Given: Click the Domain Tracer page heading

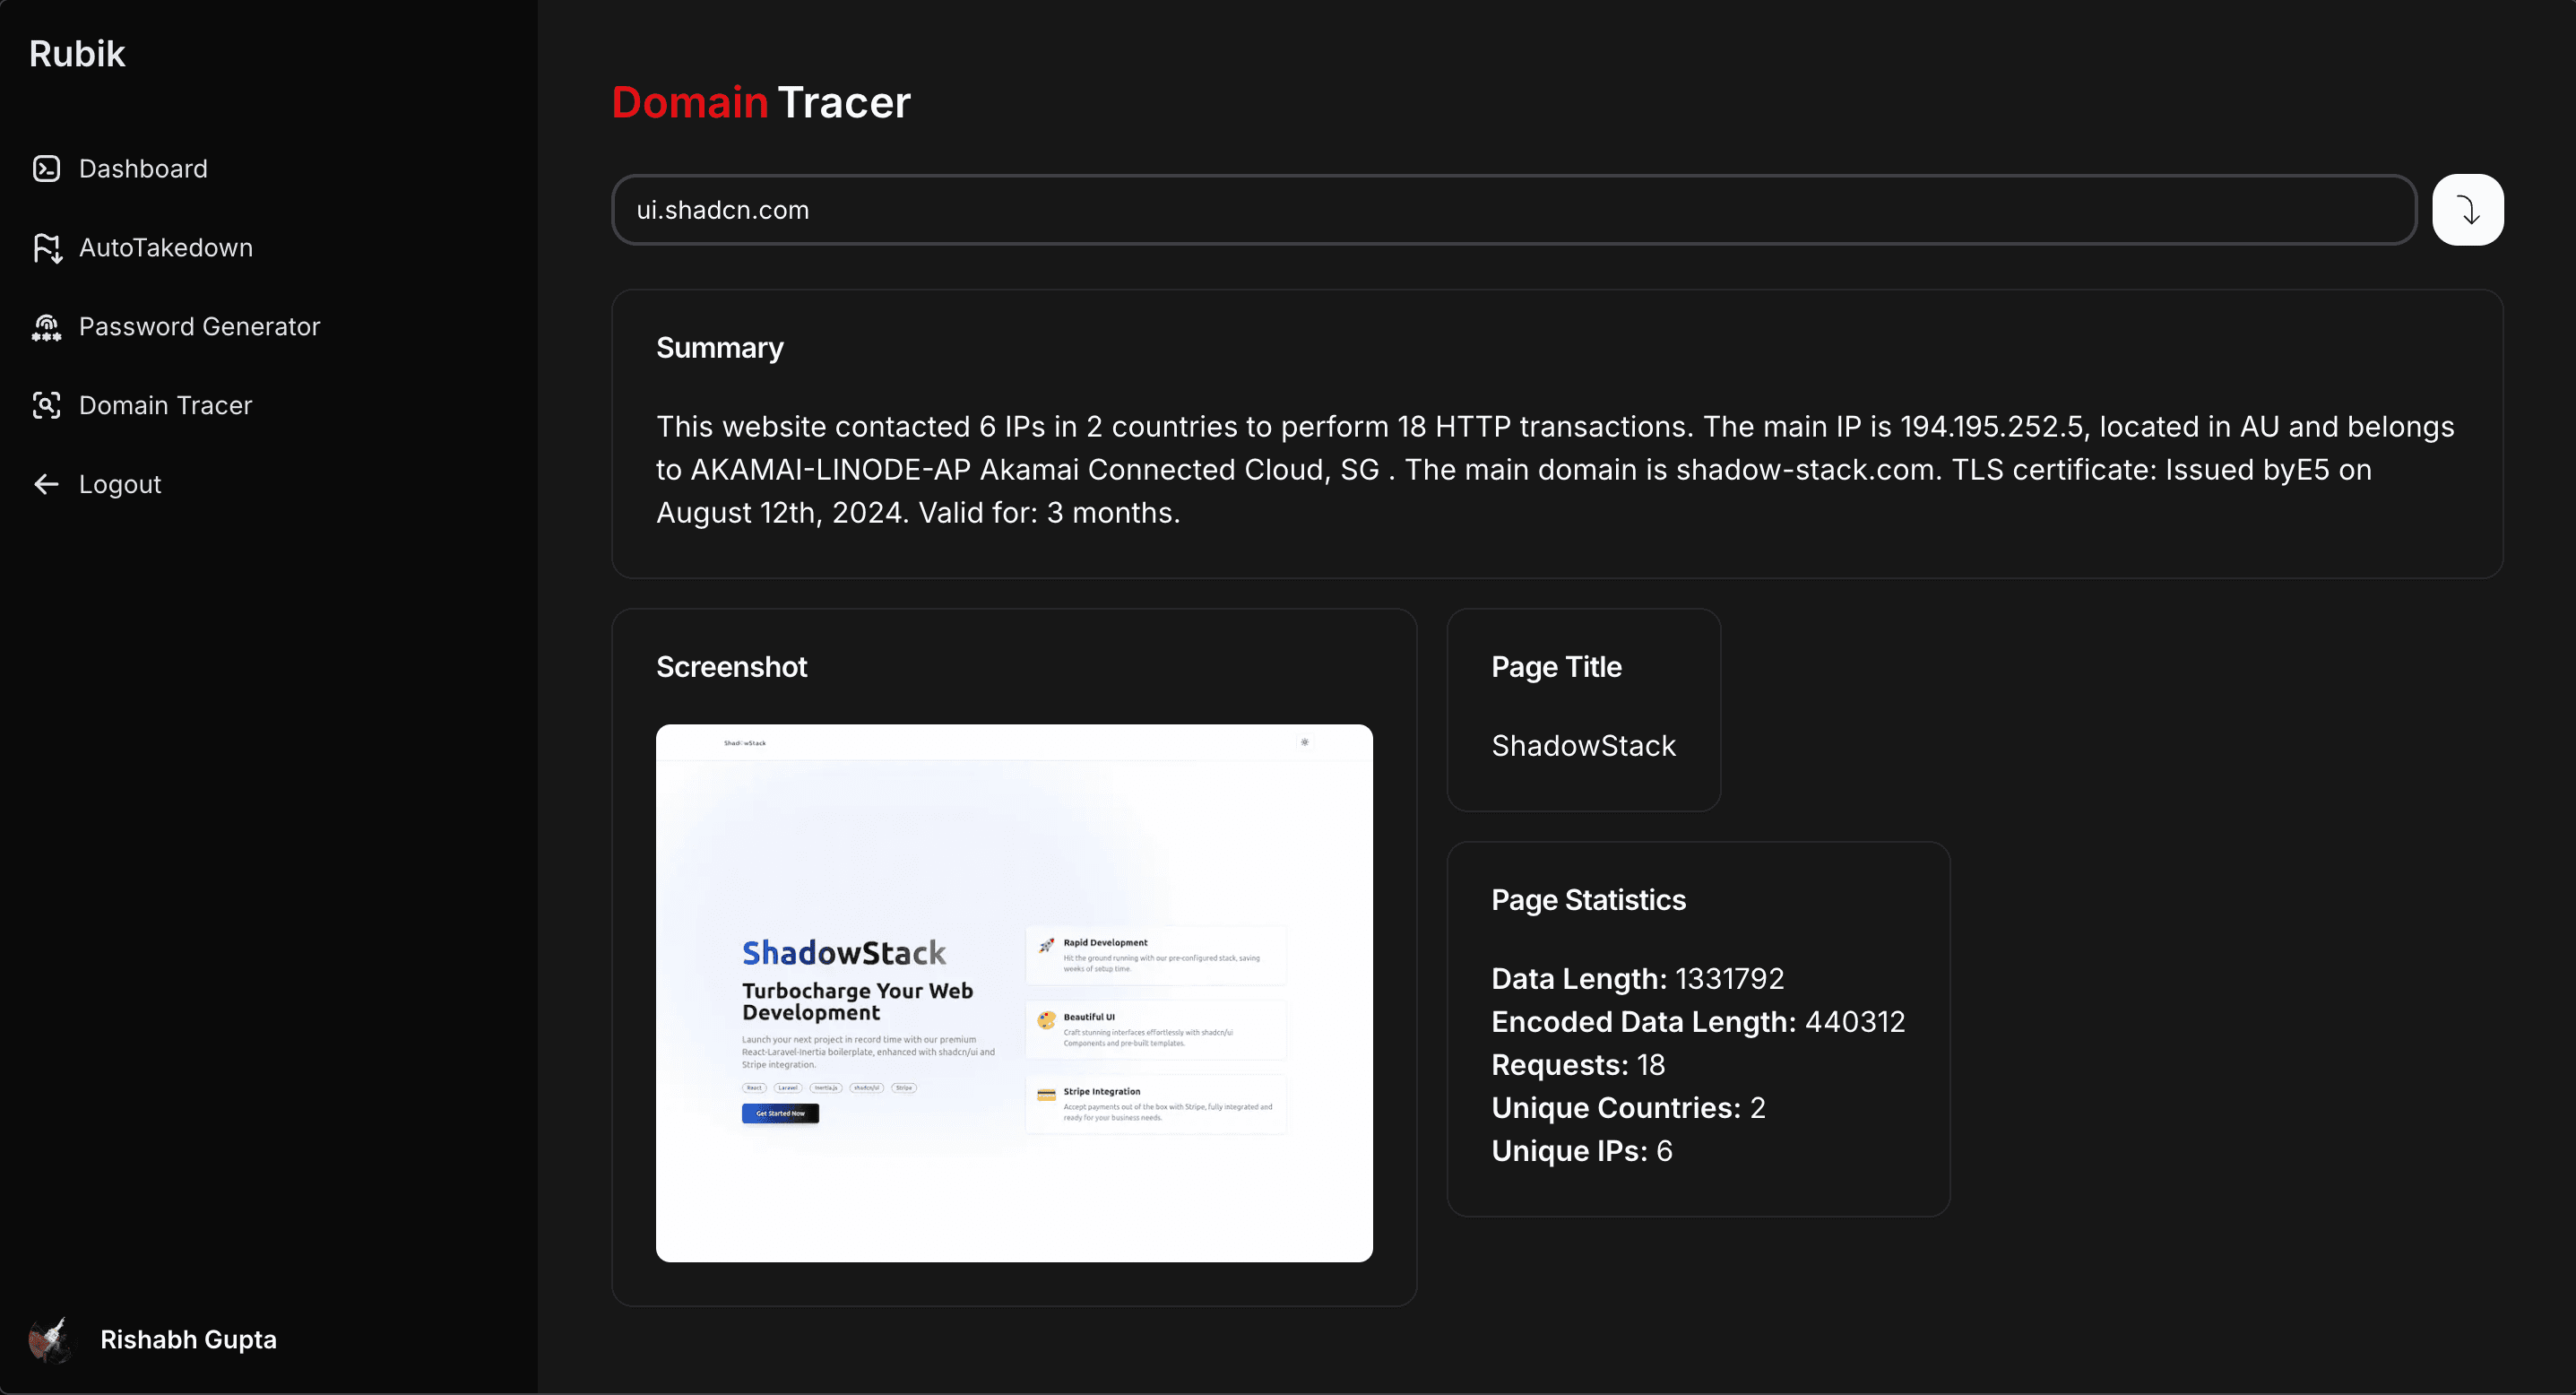Looking at the screenshot, I should tap(760, 103).
